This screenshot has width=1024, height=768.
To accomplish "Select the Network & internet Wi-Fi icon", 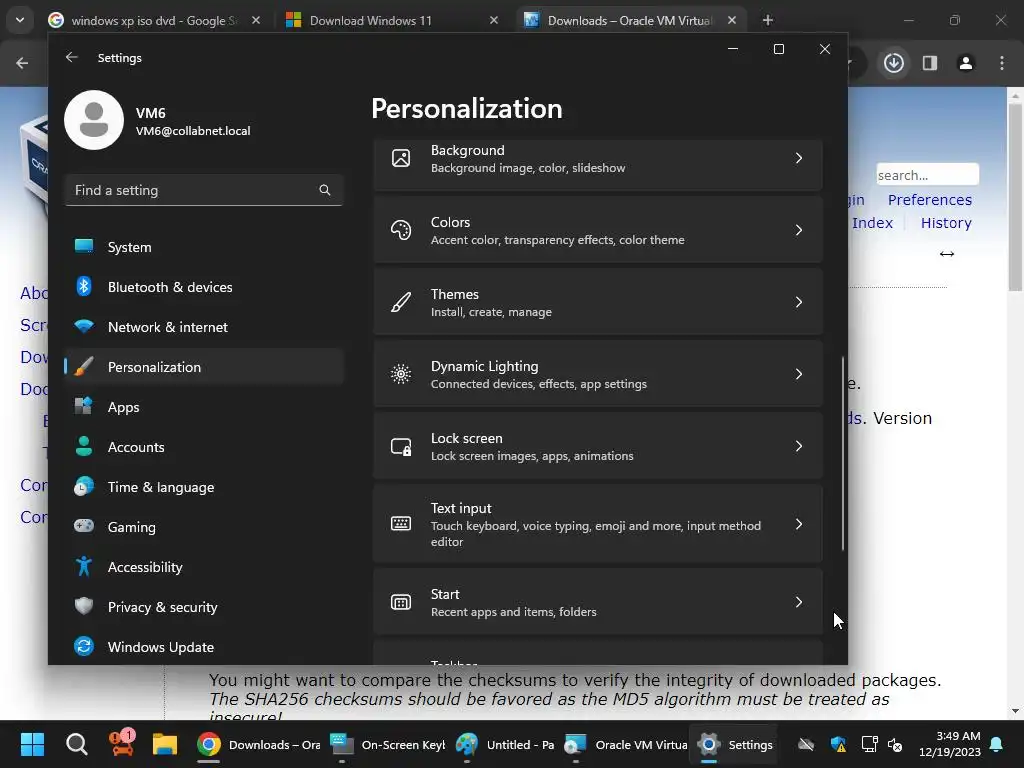I will coord(84,326).
